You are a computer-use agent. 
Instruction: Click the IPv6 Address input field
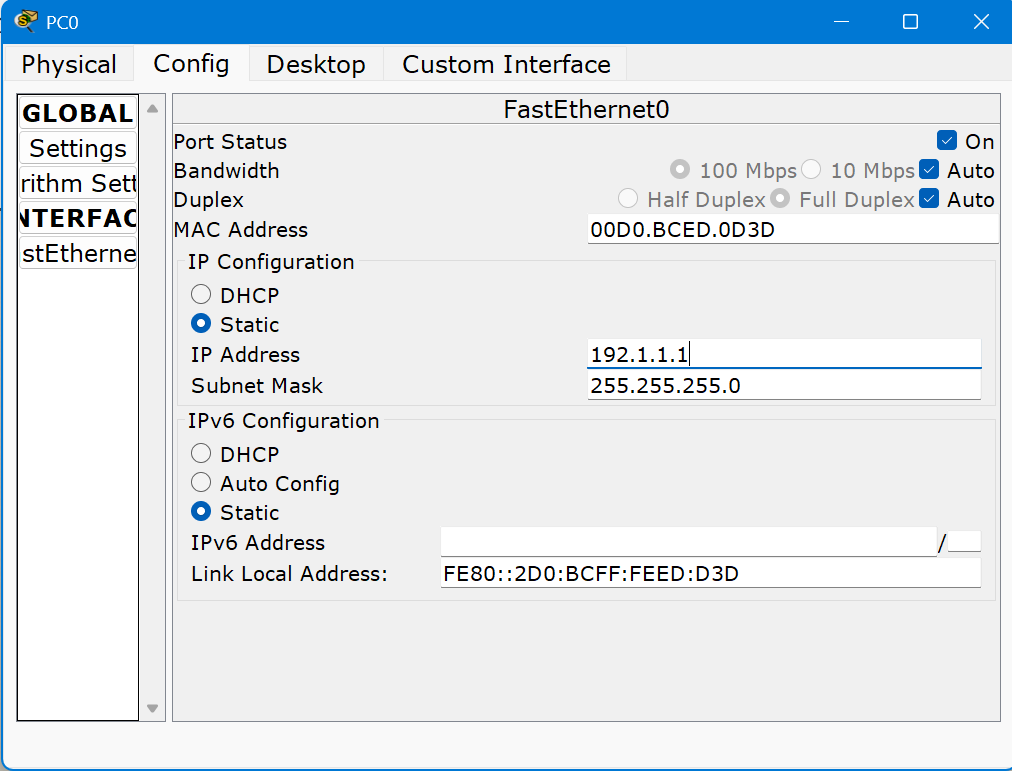tap(688, 542)
